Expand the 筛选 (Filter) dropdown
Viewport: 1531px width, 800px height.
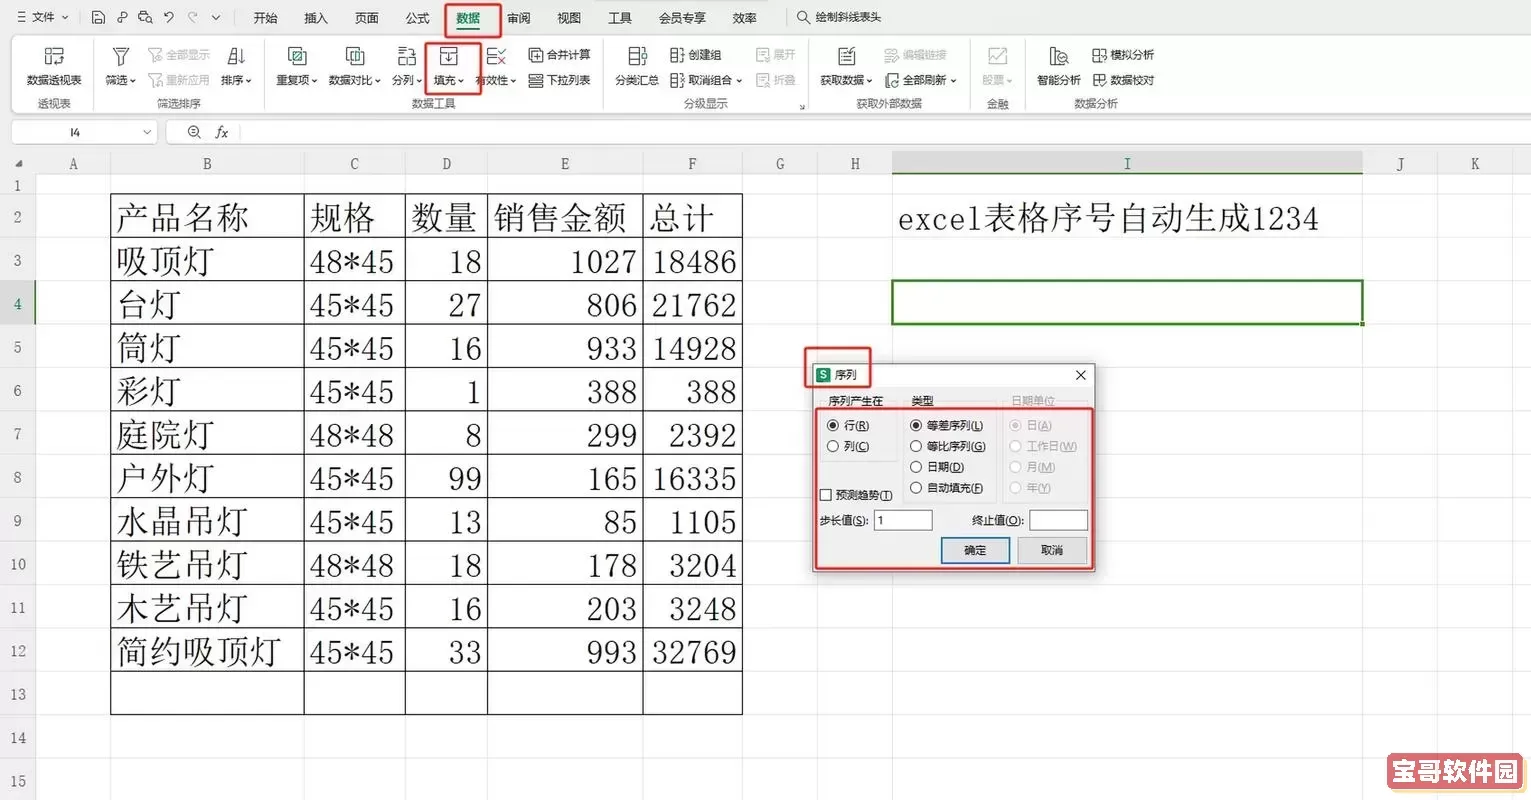pyautogui.click(x=120, y=80)
